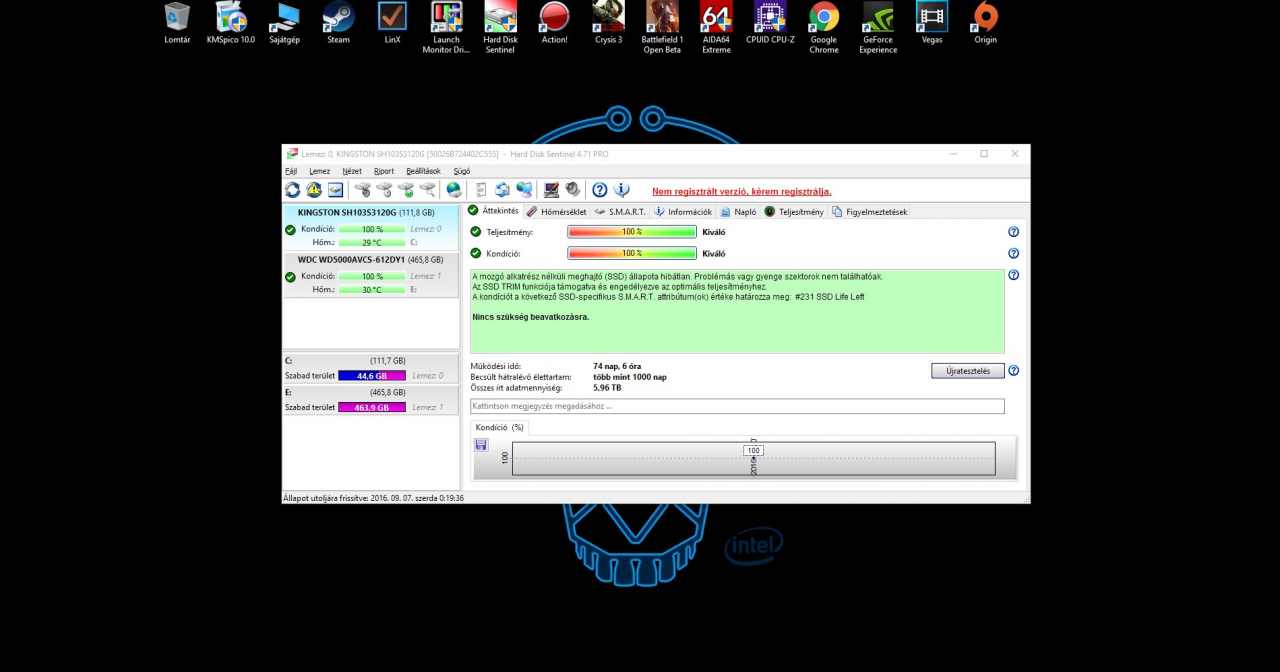
Task: Click the networked computers toolbar icon
Action: tap(524, 190)
